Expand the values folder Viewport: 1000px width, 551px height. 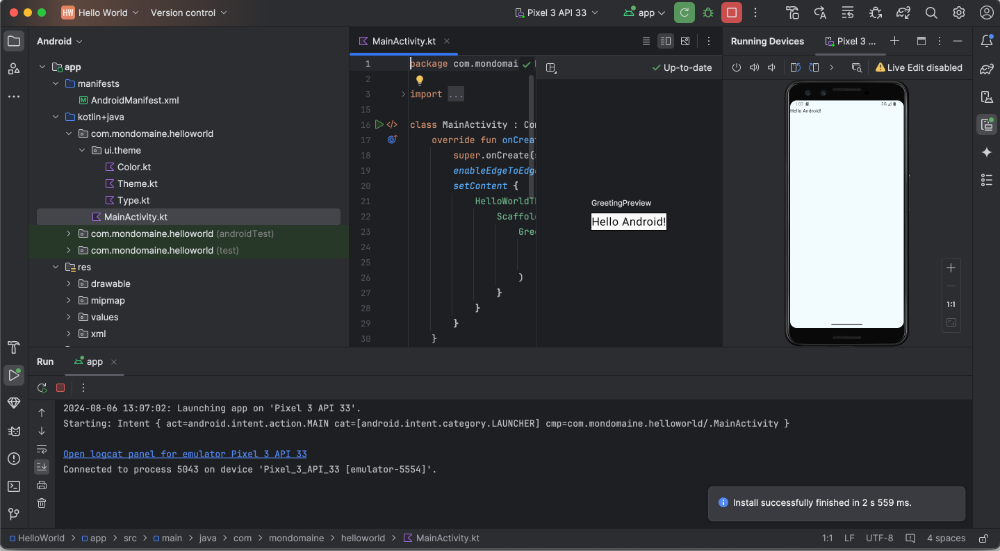[x=69, y=317]
